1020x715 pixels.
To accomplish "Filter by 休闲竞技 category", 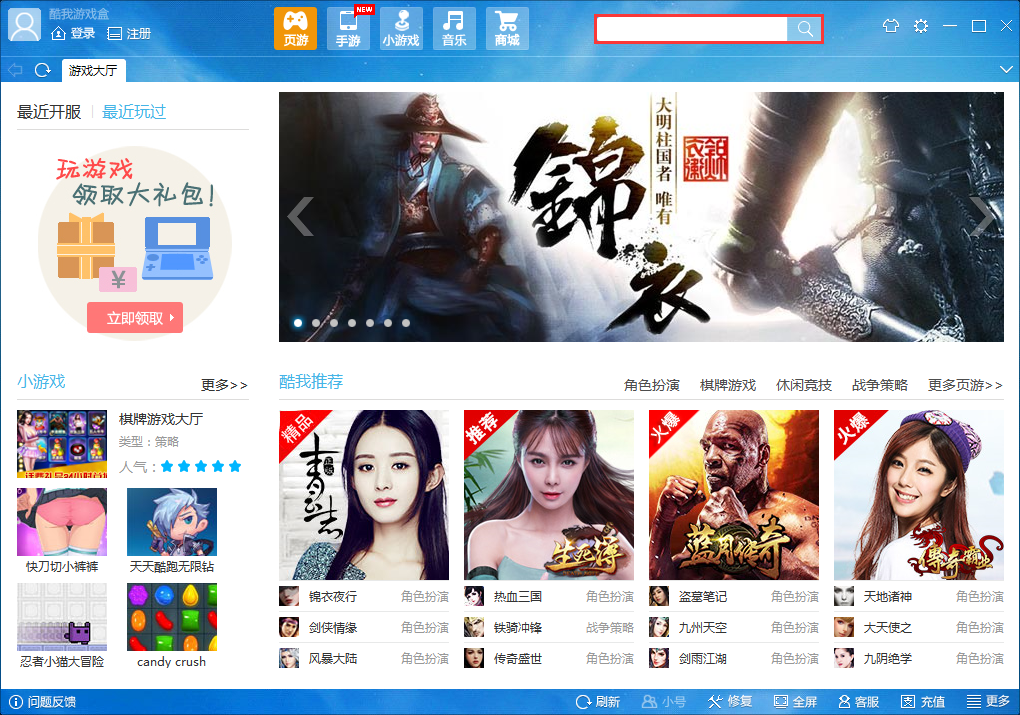I will [x=803, y=385].
